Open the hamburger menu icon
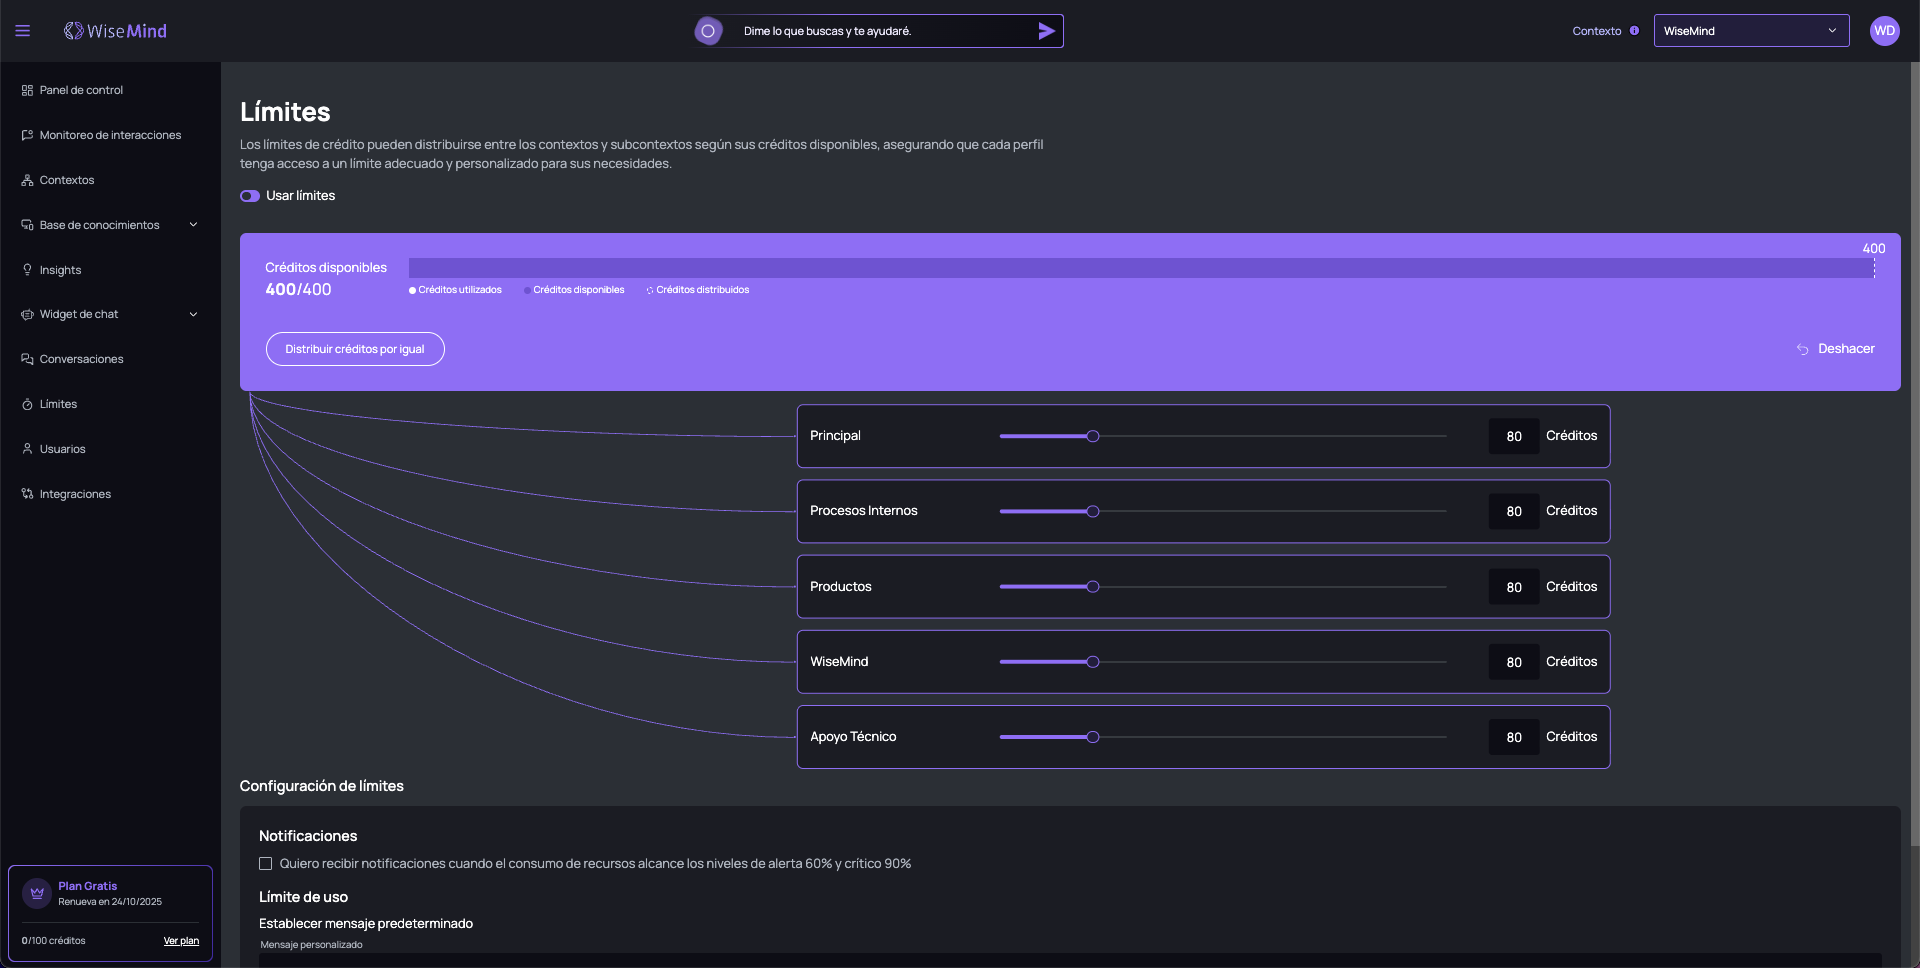This screenshot has width=1920, height=968. (23, 31)
